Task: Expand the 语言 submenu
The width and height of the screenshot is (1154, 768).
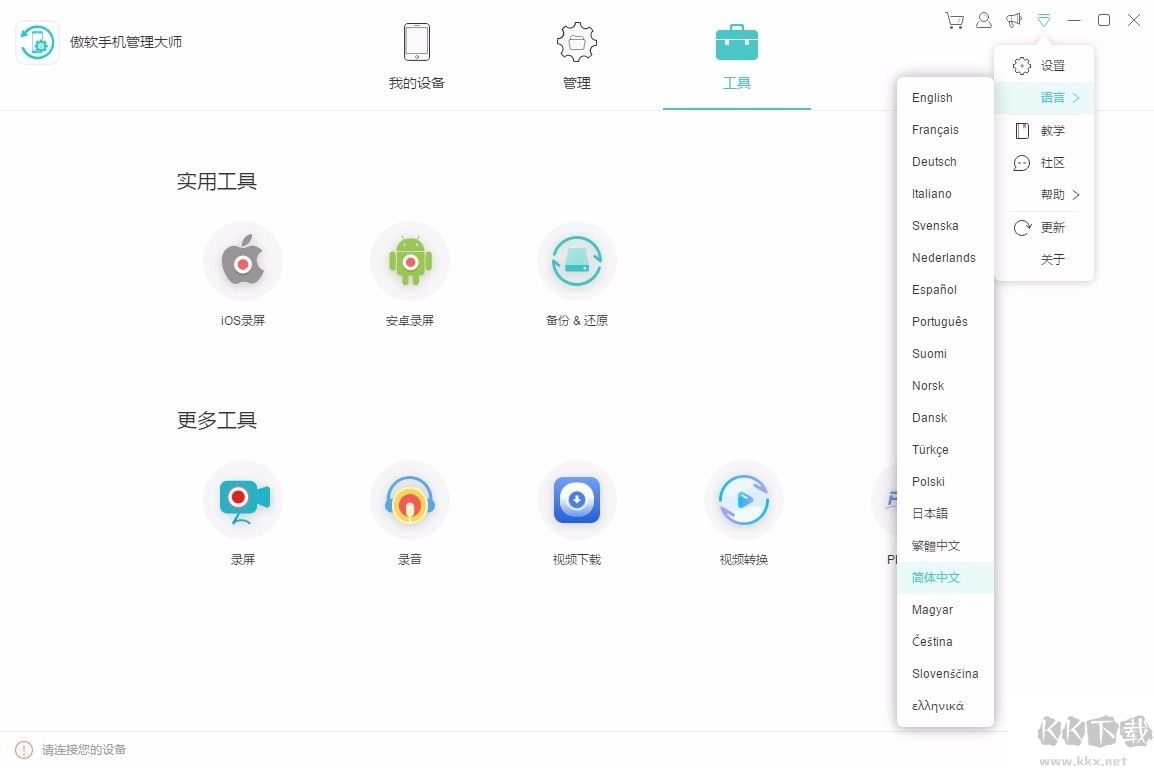Action: click(1044, 98)
